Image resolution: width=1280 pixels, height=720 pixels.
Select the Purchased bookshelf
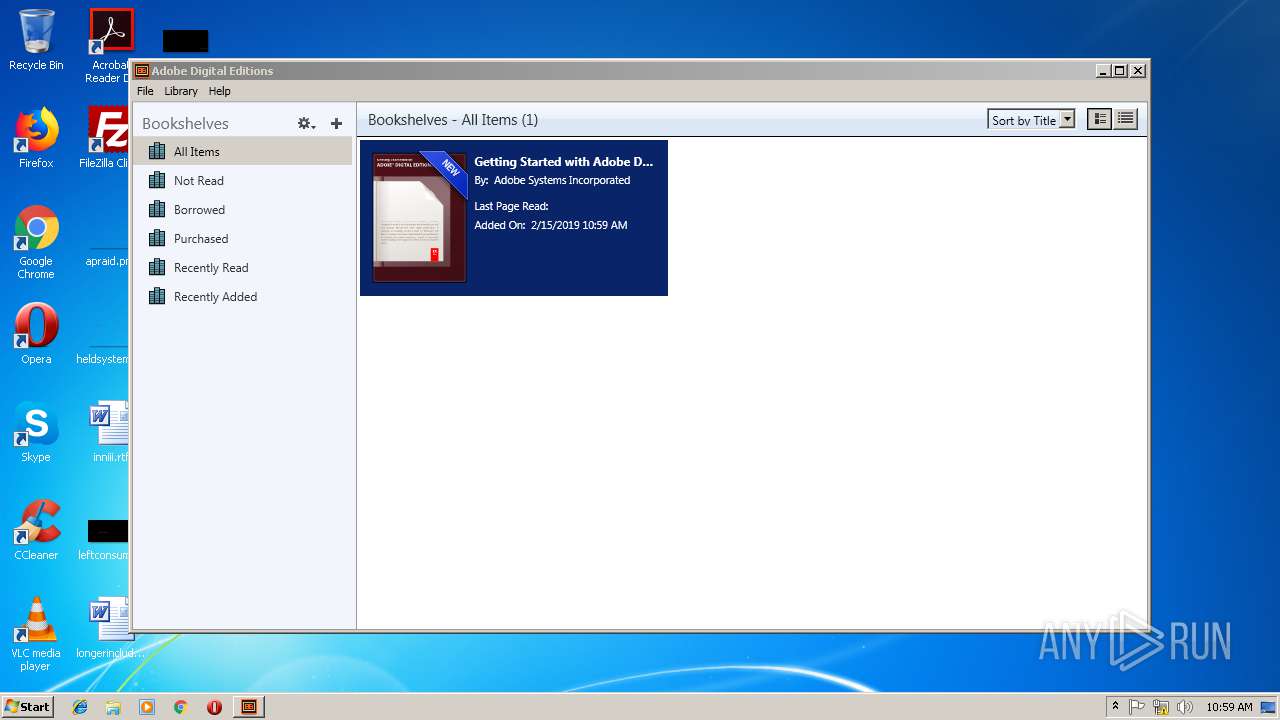coord(243,238)
